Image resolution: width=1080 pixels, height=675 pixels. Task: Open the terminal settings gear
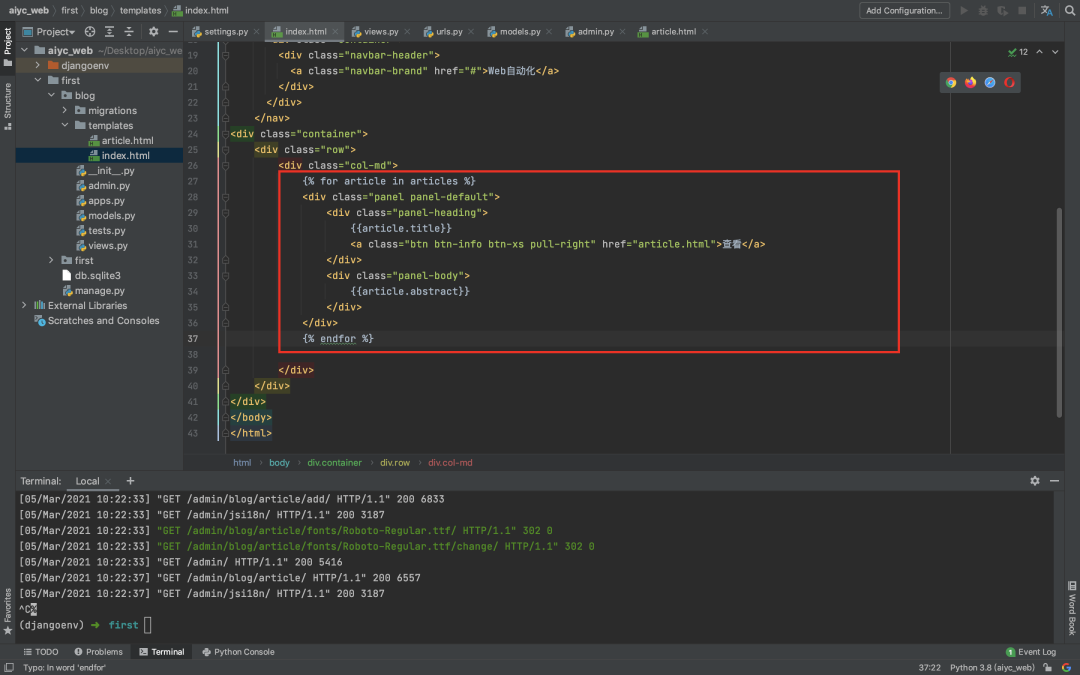(x=1035, y=481)
